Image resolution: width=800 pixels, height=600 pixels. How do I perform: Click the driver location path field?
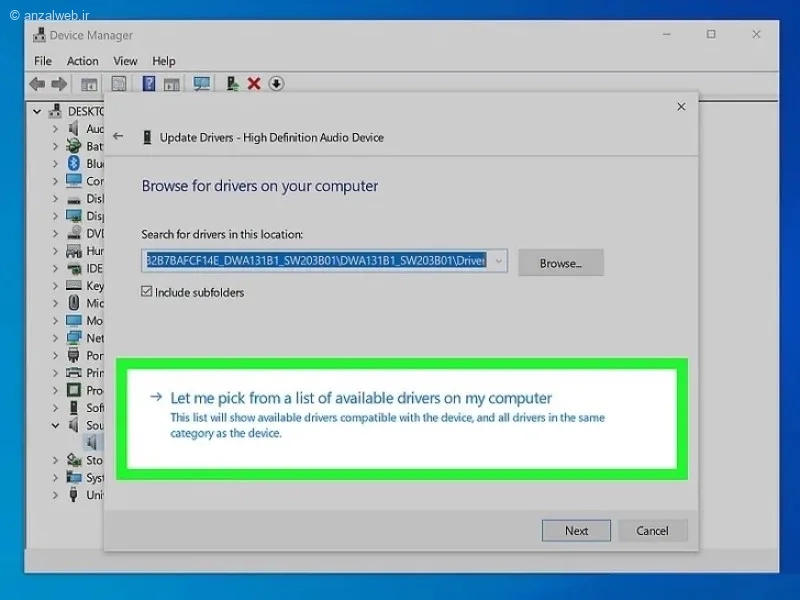(316, 261)
